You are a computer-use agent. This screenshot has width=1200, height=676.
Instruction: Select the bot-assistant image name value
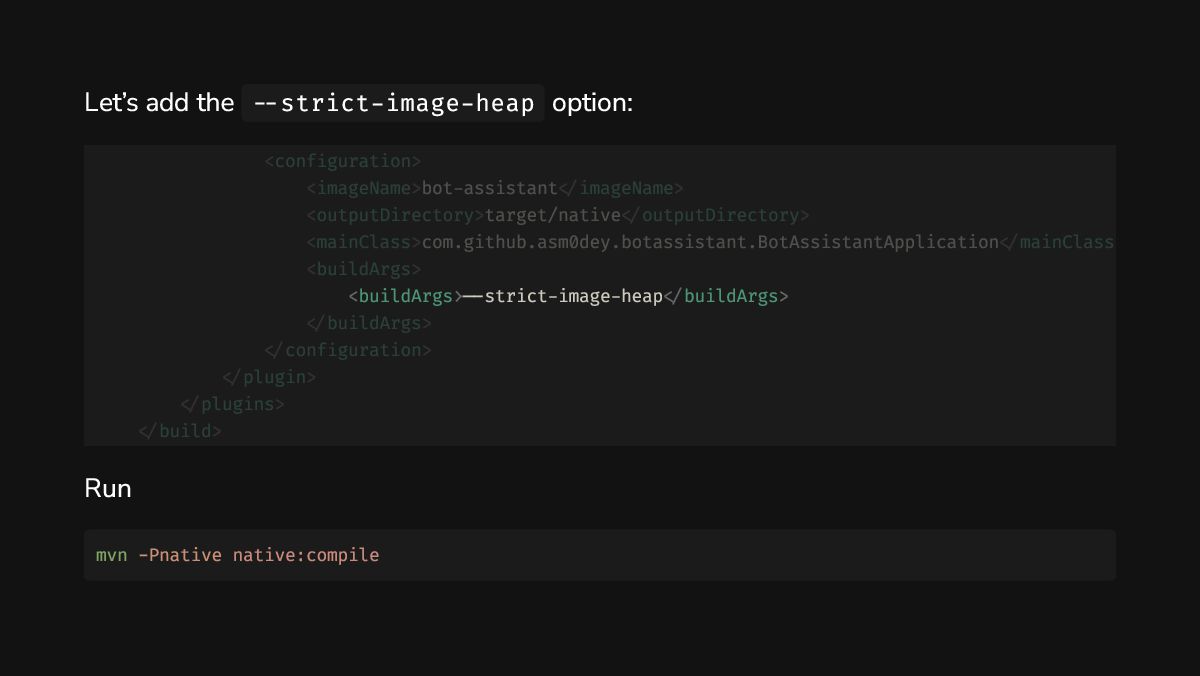[x=490, y=188]
